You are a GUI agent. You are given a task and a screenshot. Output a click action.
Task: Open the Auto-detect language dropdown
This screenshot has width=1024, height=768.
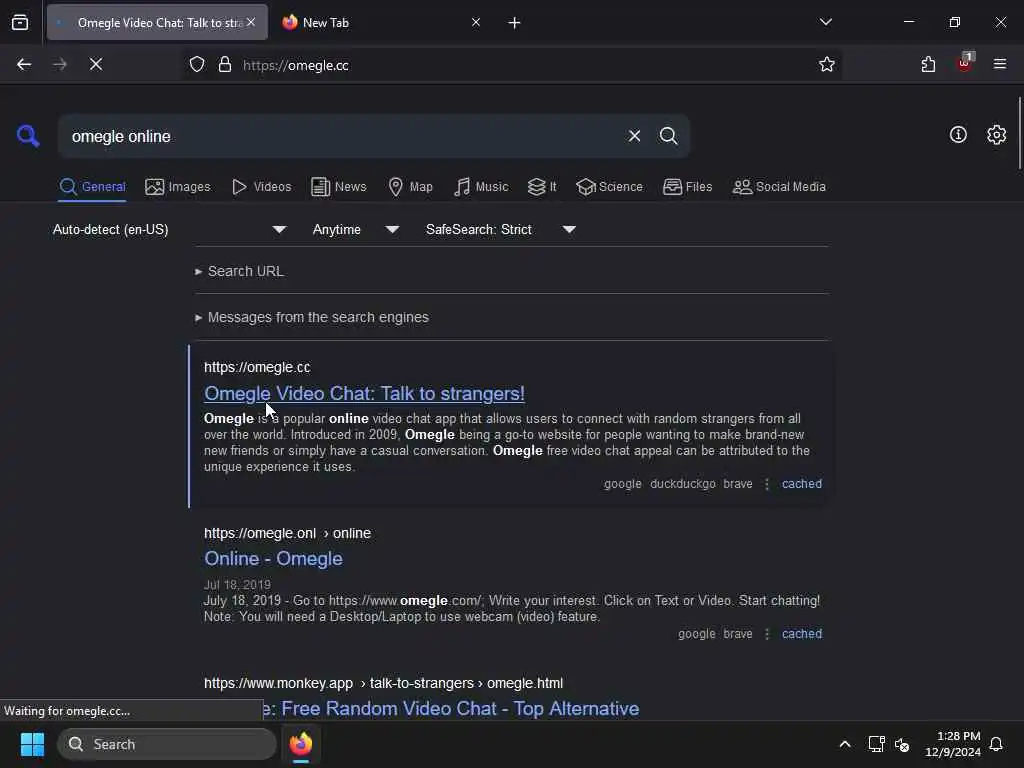(170, 229)
